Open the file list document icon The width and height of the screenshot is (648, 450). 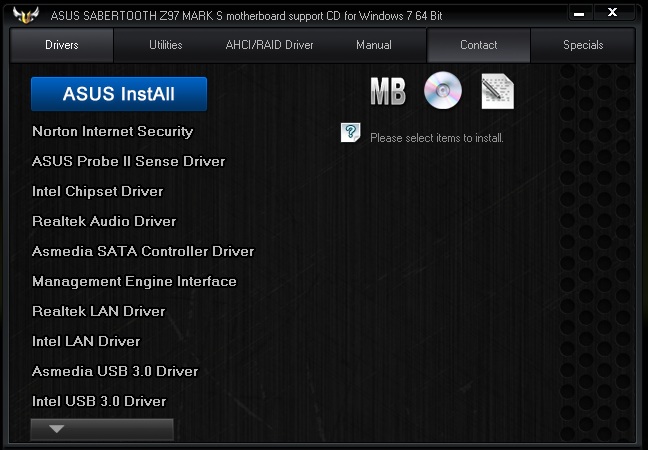click(498, 91)
